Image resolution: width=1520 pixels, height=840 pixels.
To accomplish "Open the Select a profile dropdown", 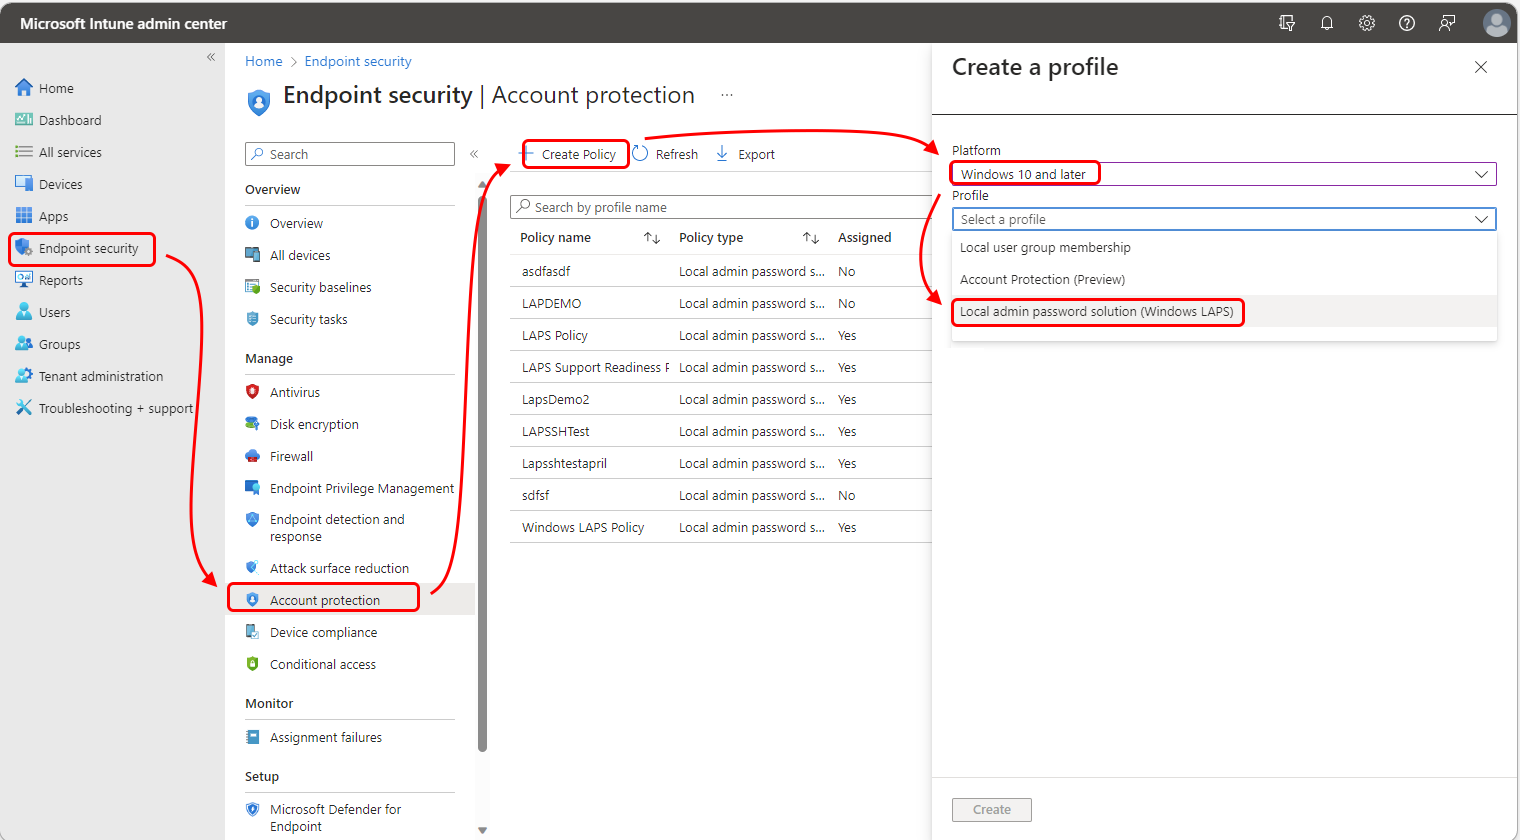I will click(1224, 219).
